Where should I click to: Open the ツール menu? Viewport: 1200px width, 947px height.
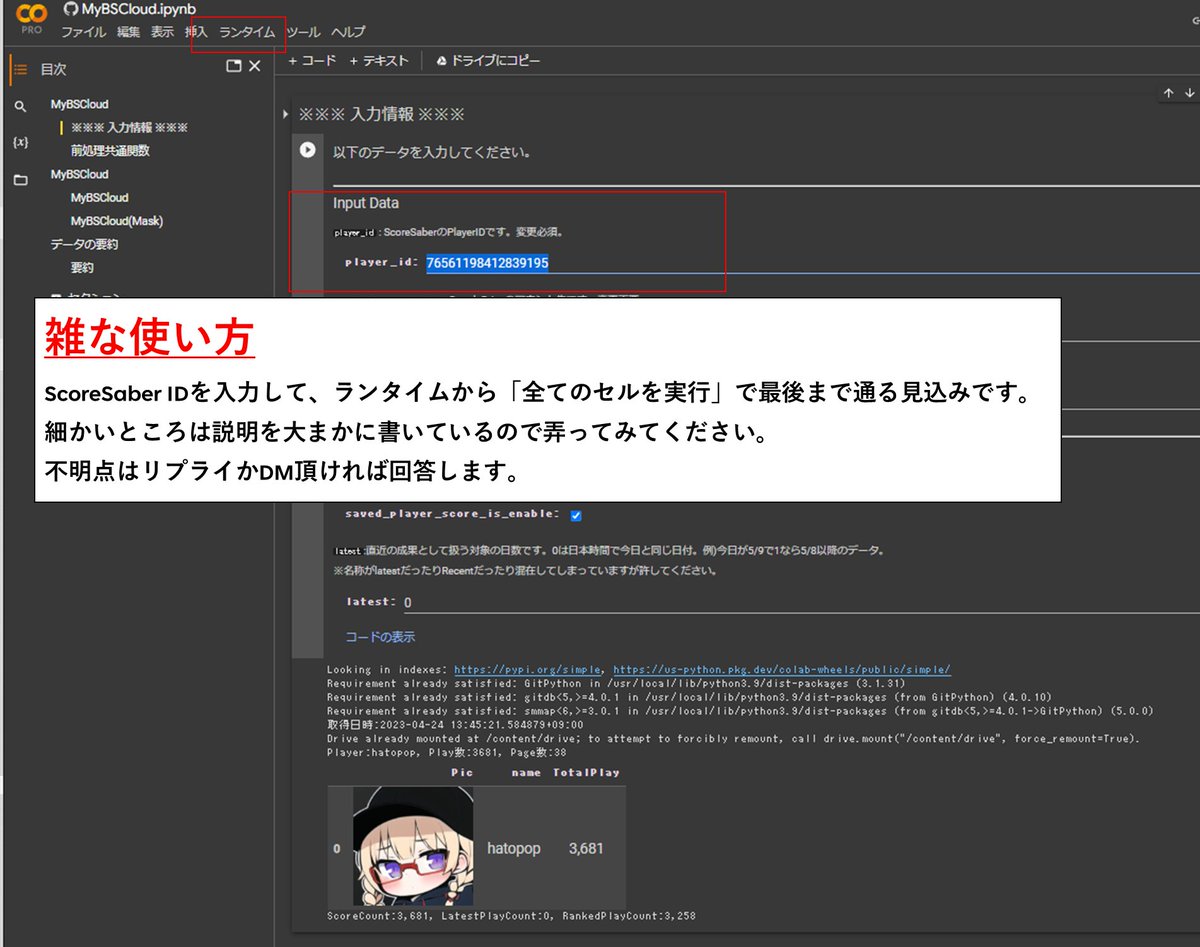[x=303, y=32]
